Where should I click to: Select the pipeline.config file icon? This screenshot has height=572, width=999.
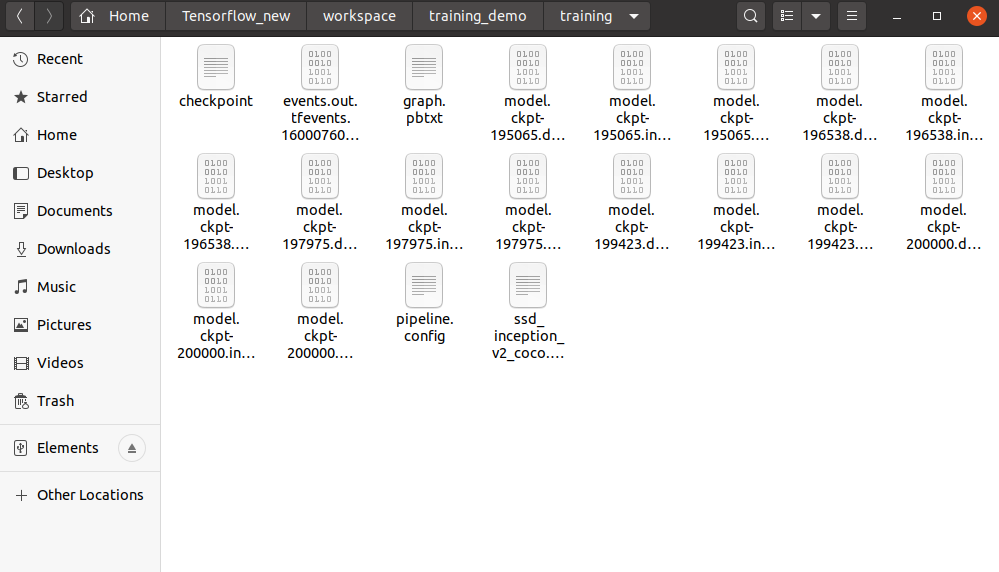[423, 286]
